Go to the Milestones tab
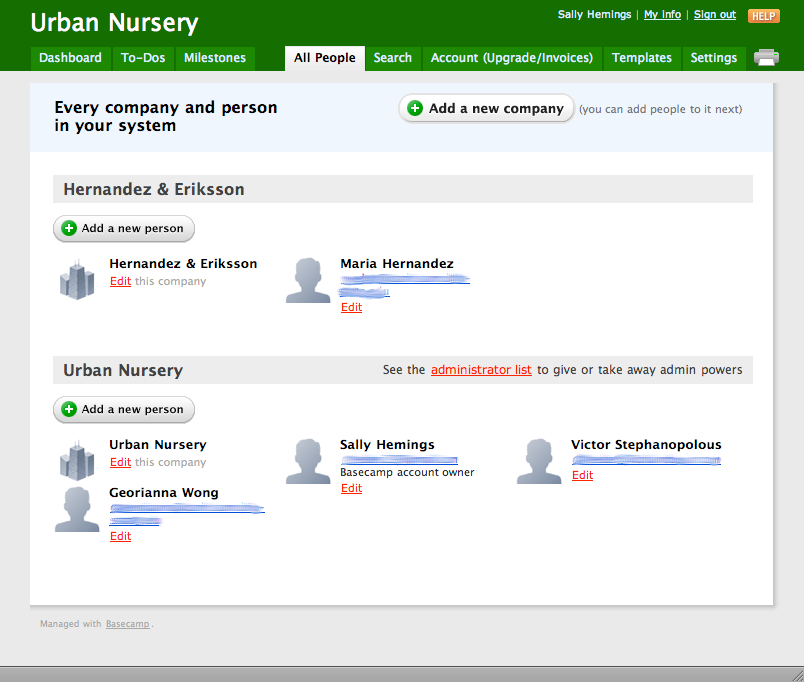804x682 pixels. coord(215,58)
